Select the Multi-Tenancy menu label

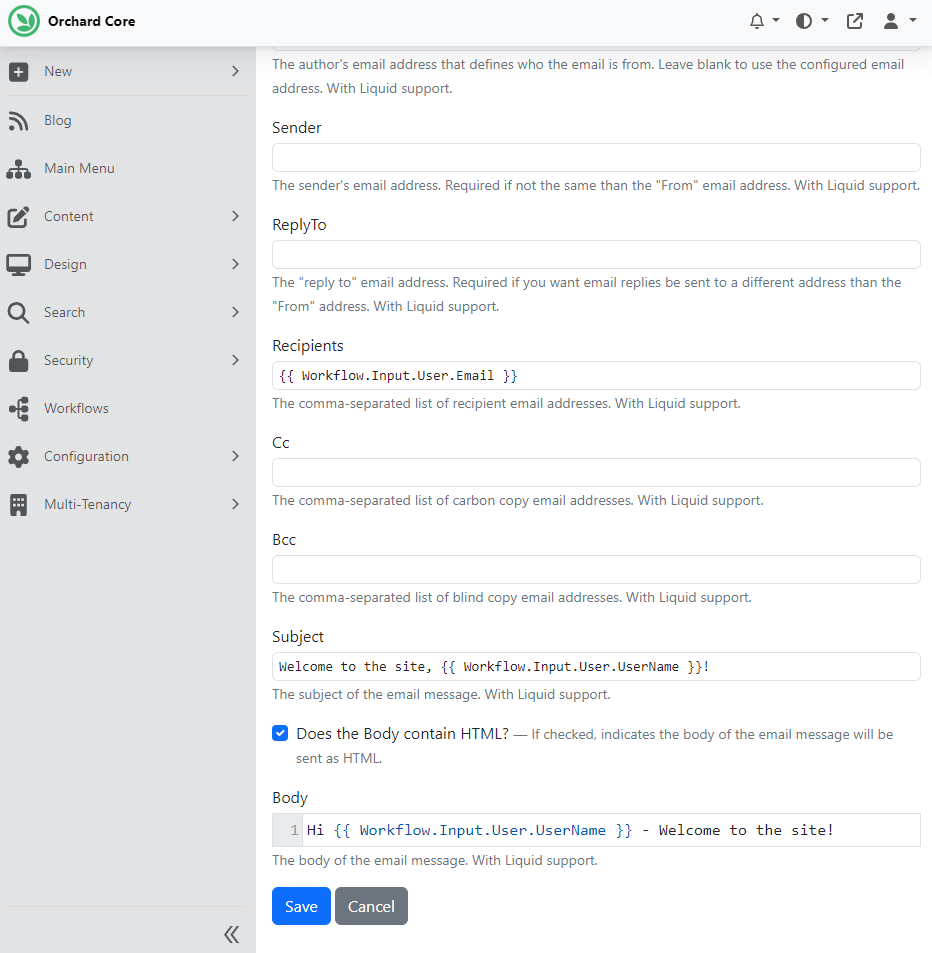tap(88, 504)
